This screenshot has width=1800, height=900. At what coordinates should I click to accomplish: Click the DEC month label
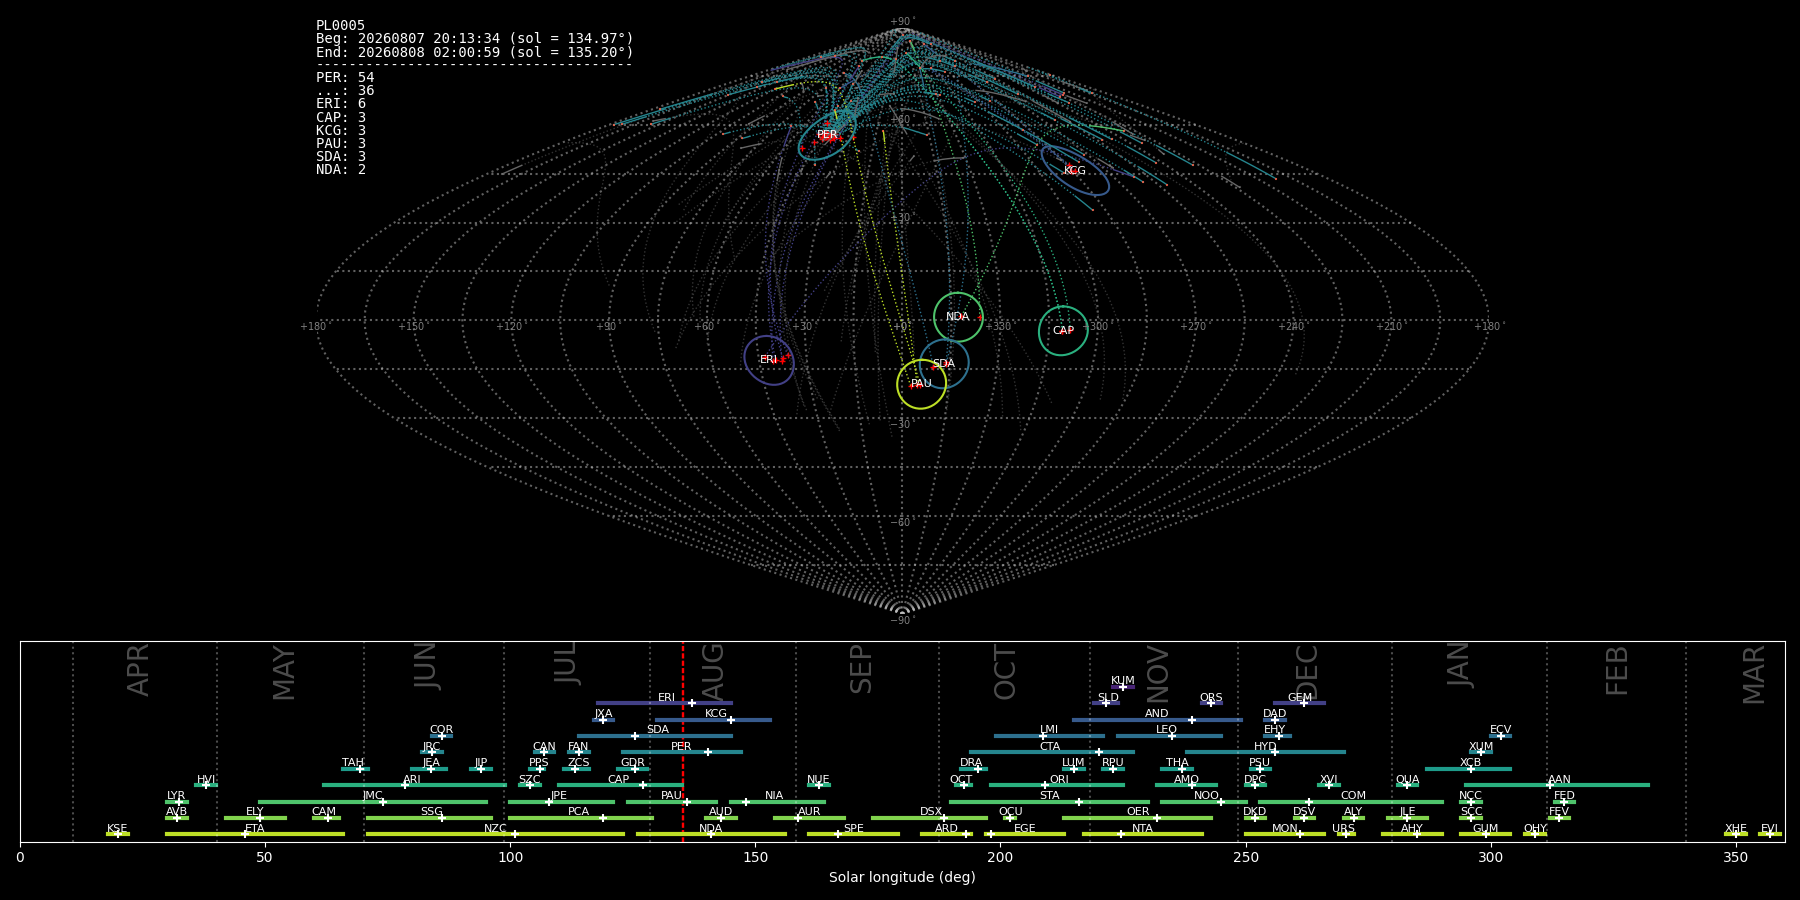pos(1307,672)
